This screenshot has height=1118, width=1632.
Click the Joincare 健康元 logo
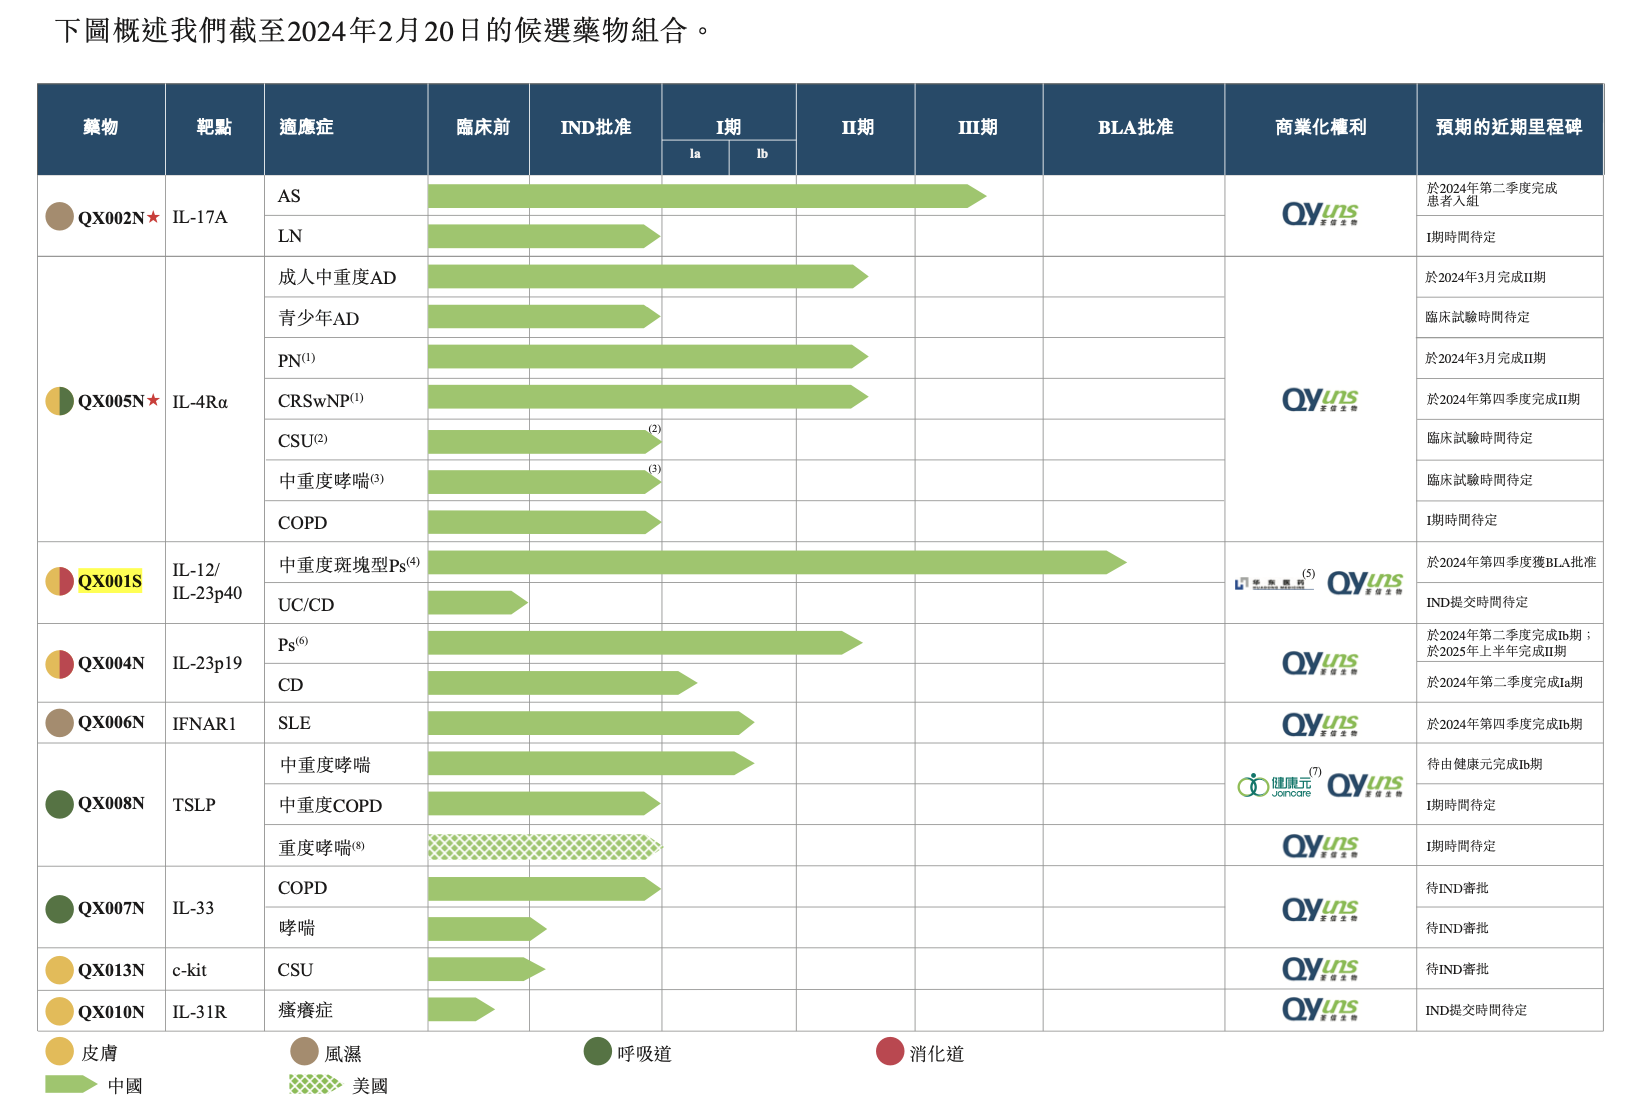click(1275, 786)
